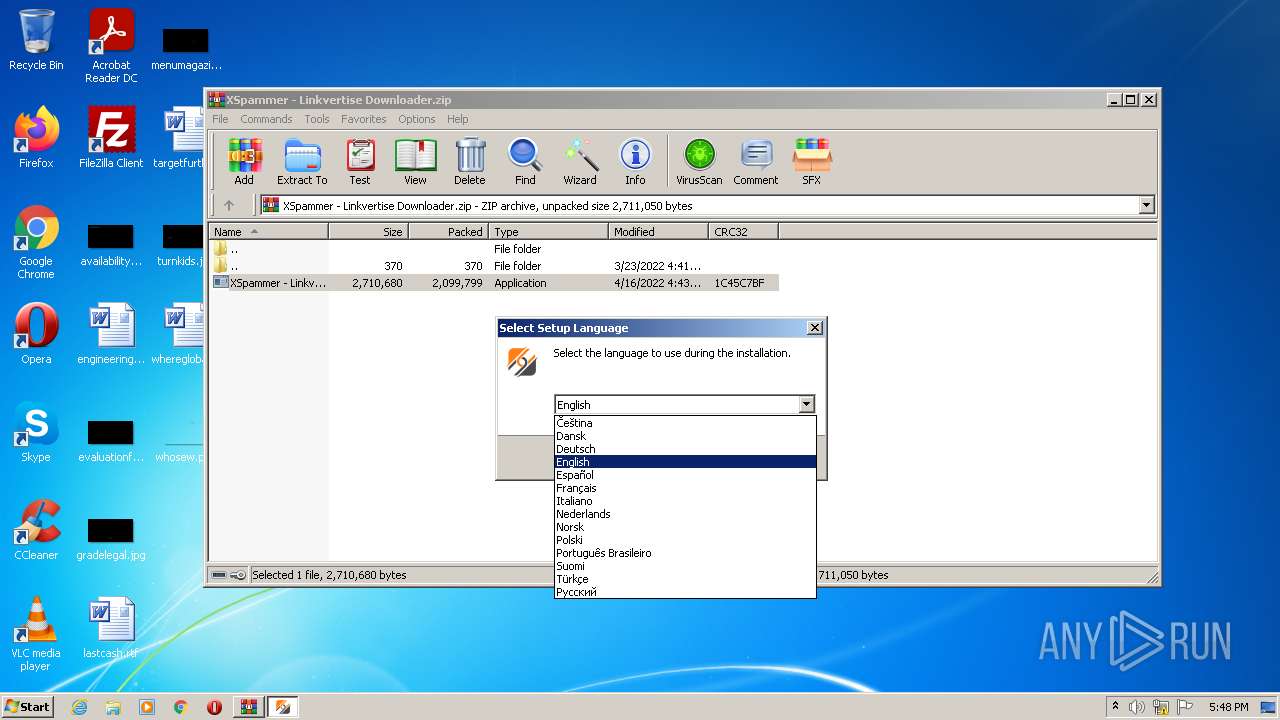Close the Select Setup Language dialog
Image resolution: width=1280 pixels, height=720 pixels.
coord(815,328)
